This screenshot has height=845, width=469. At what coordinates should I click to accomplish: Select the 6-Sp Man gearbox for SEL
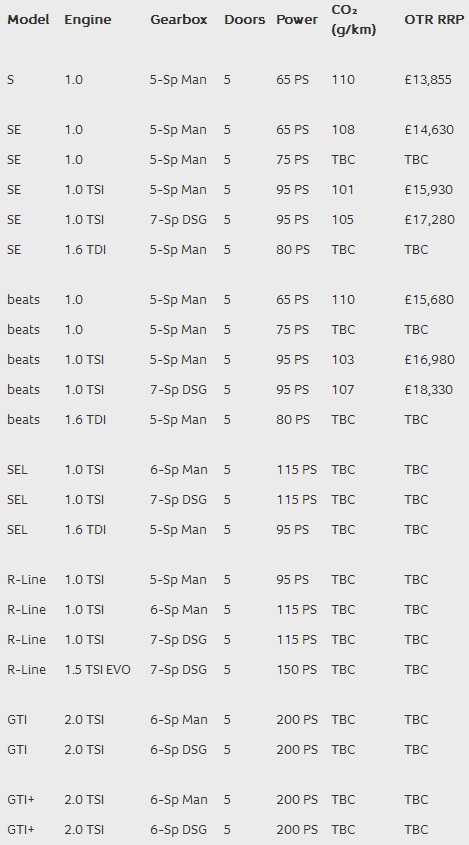(178, 469)
